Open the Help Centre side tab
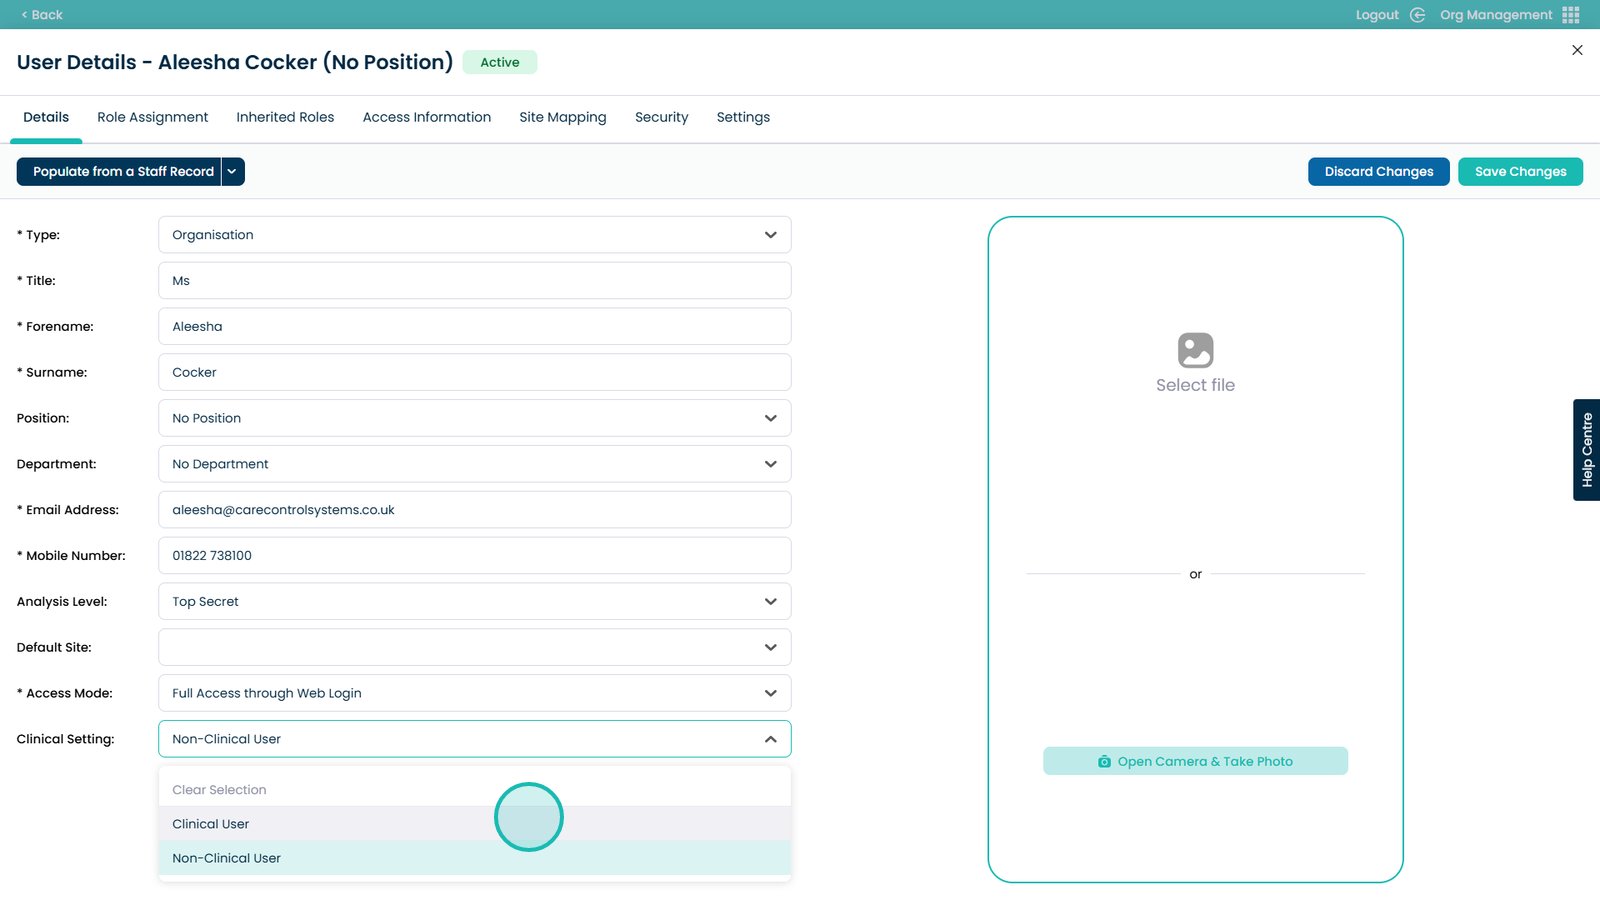 (1586, 450)
